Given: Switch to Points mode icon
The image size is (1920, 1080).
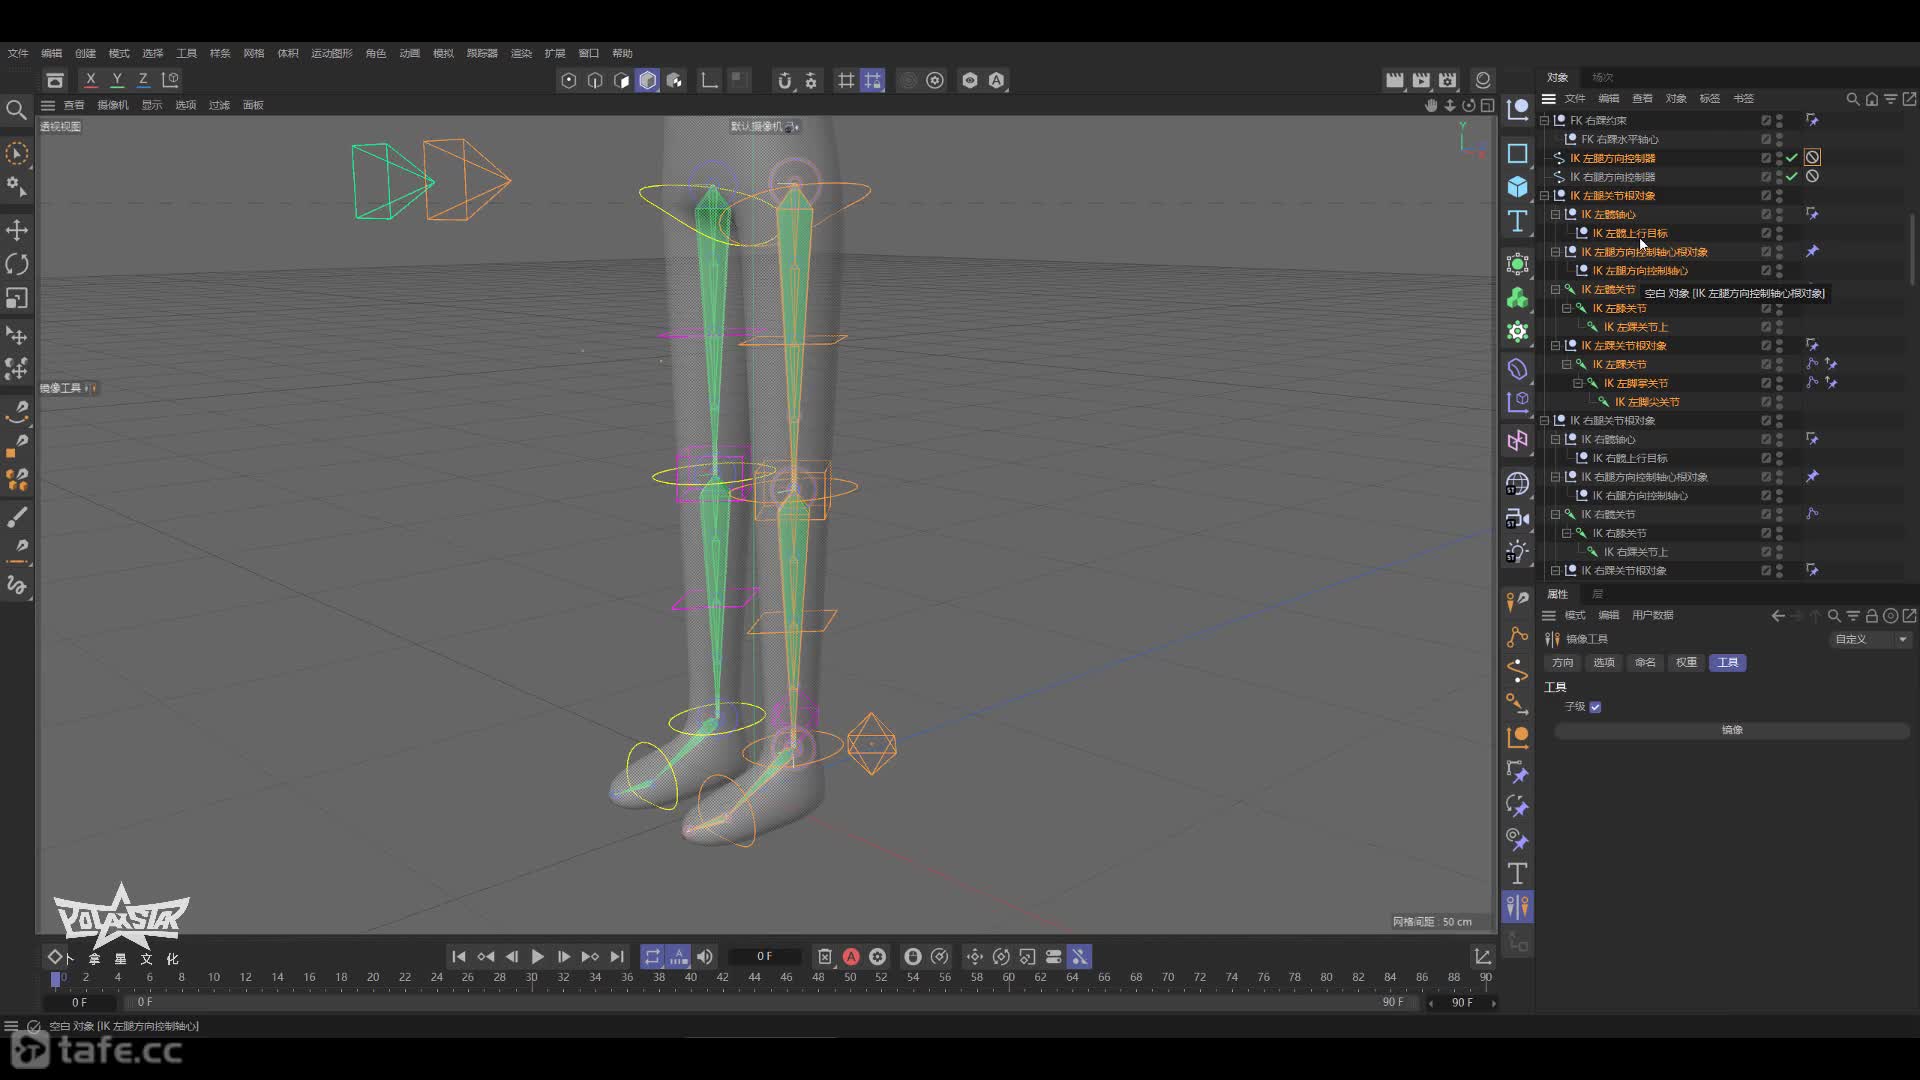Looking at the screenshot, I should tap(569, 80).
